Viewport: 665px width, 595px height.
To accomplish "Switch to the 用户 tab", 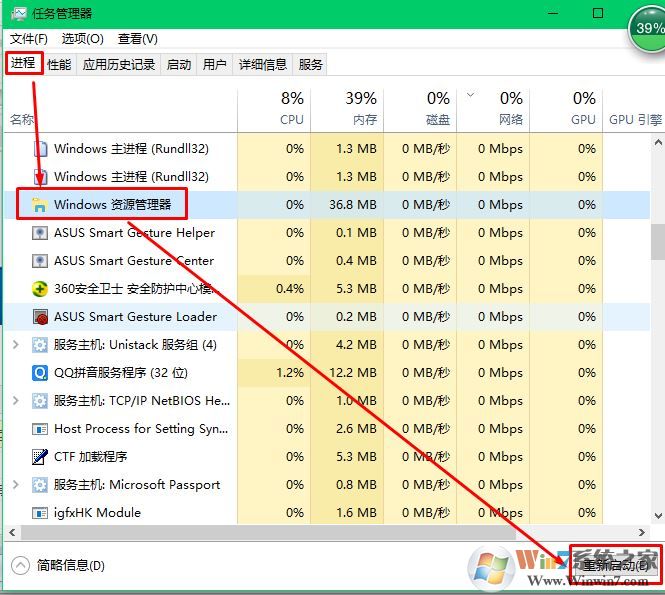I will tap(215, 64).
